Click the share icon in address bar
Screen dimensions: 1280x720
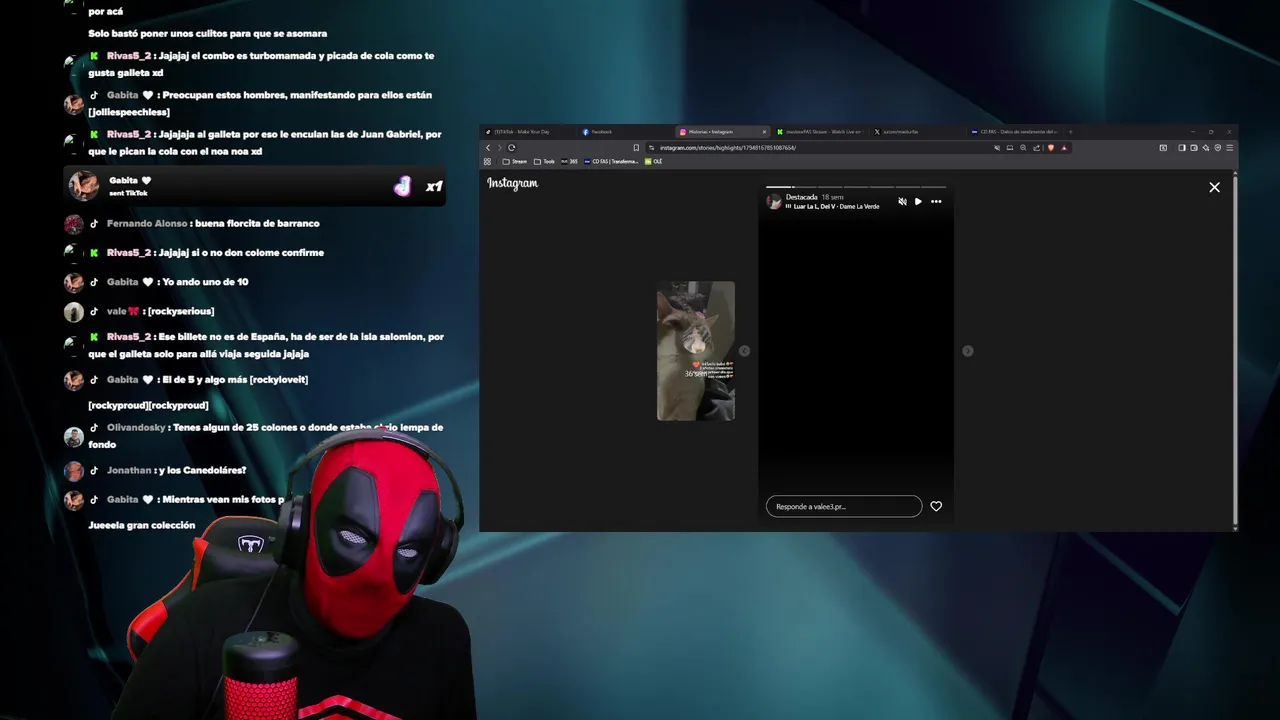point(1036,148)
